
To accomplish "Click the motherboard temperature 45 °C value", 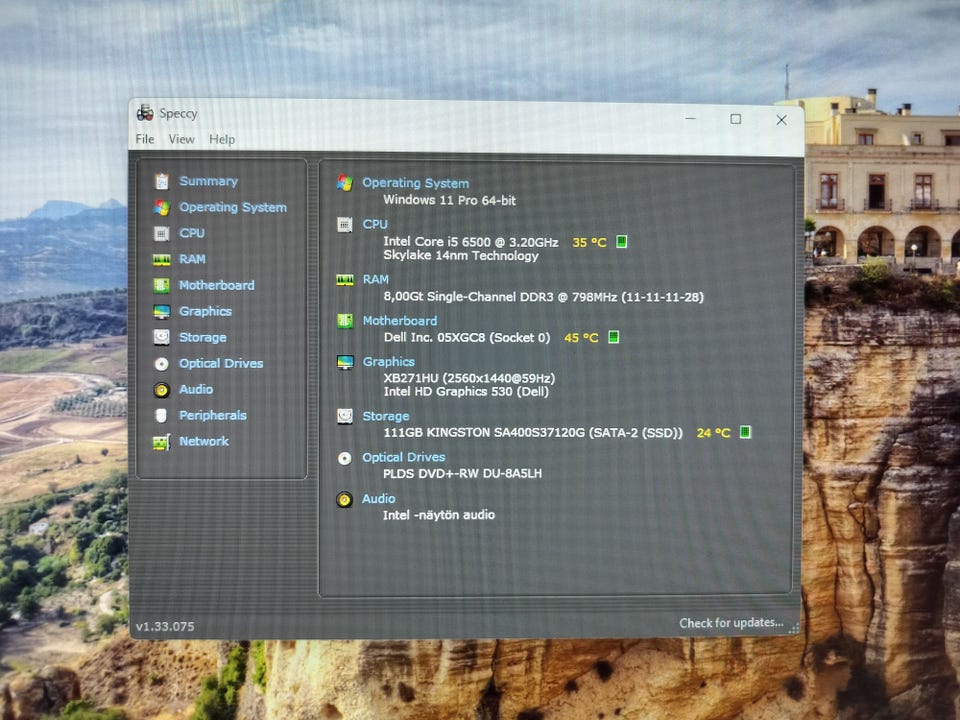I will click(x=581, y=337).
